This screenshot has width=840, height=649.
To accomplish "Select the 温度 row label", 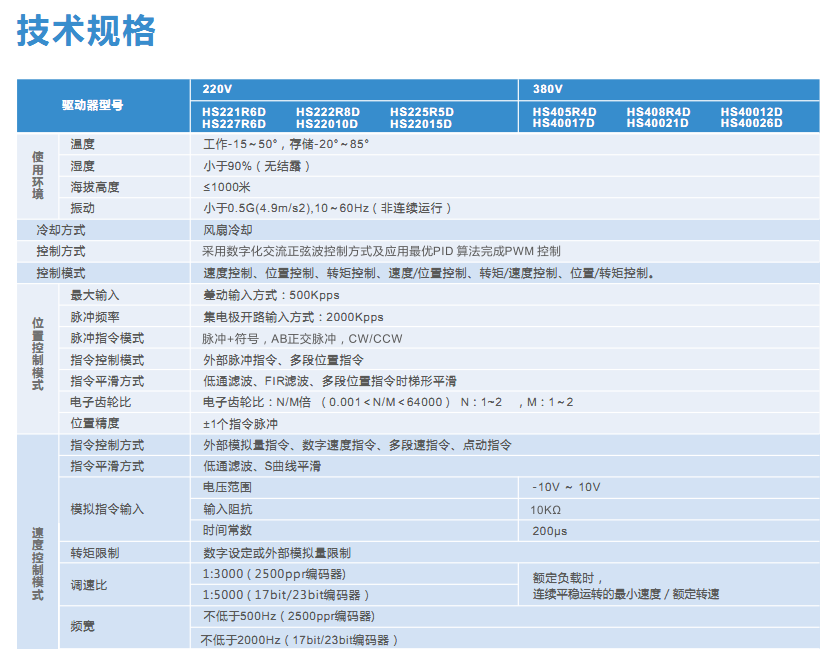I will point(82,144).
